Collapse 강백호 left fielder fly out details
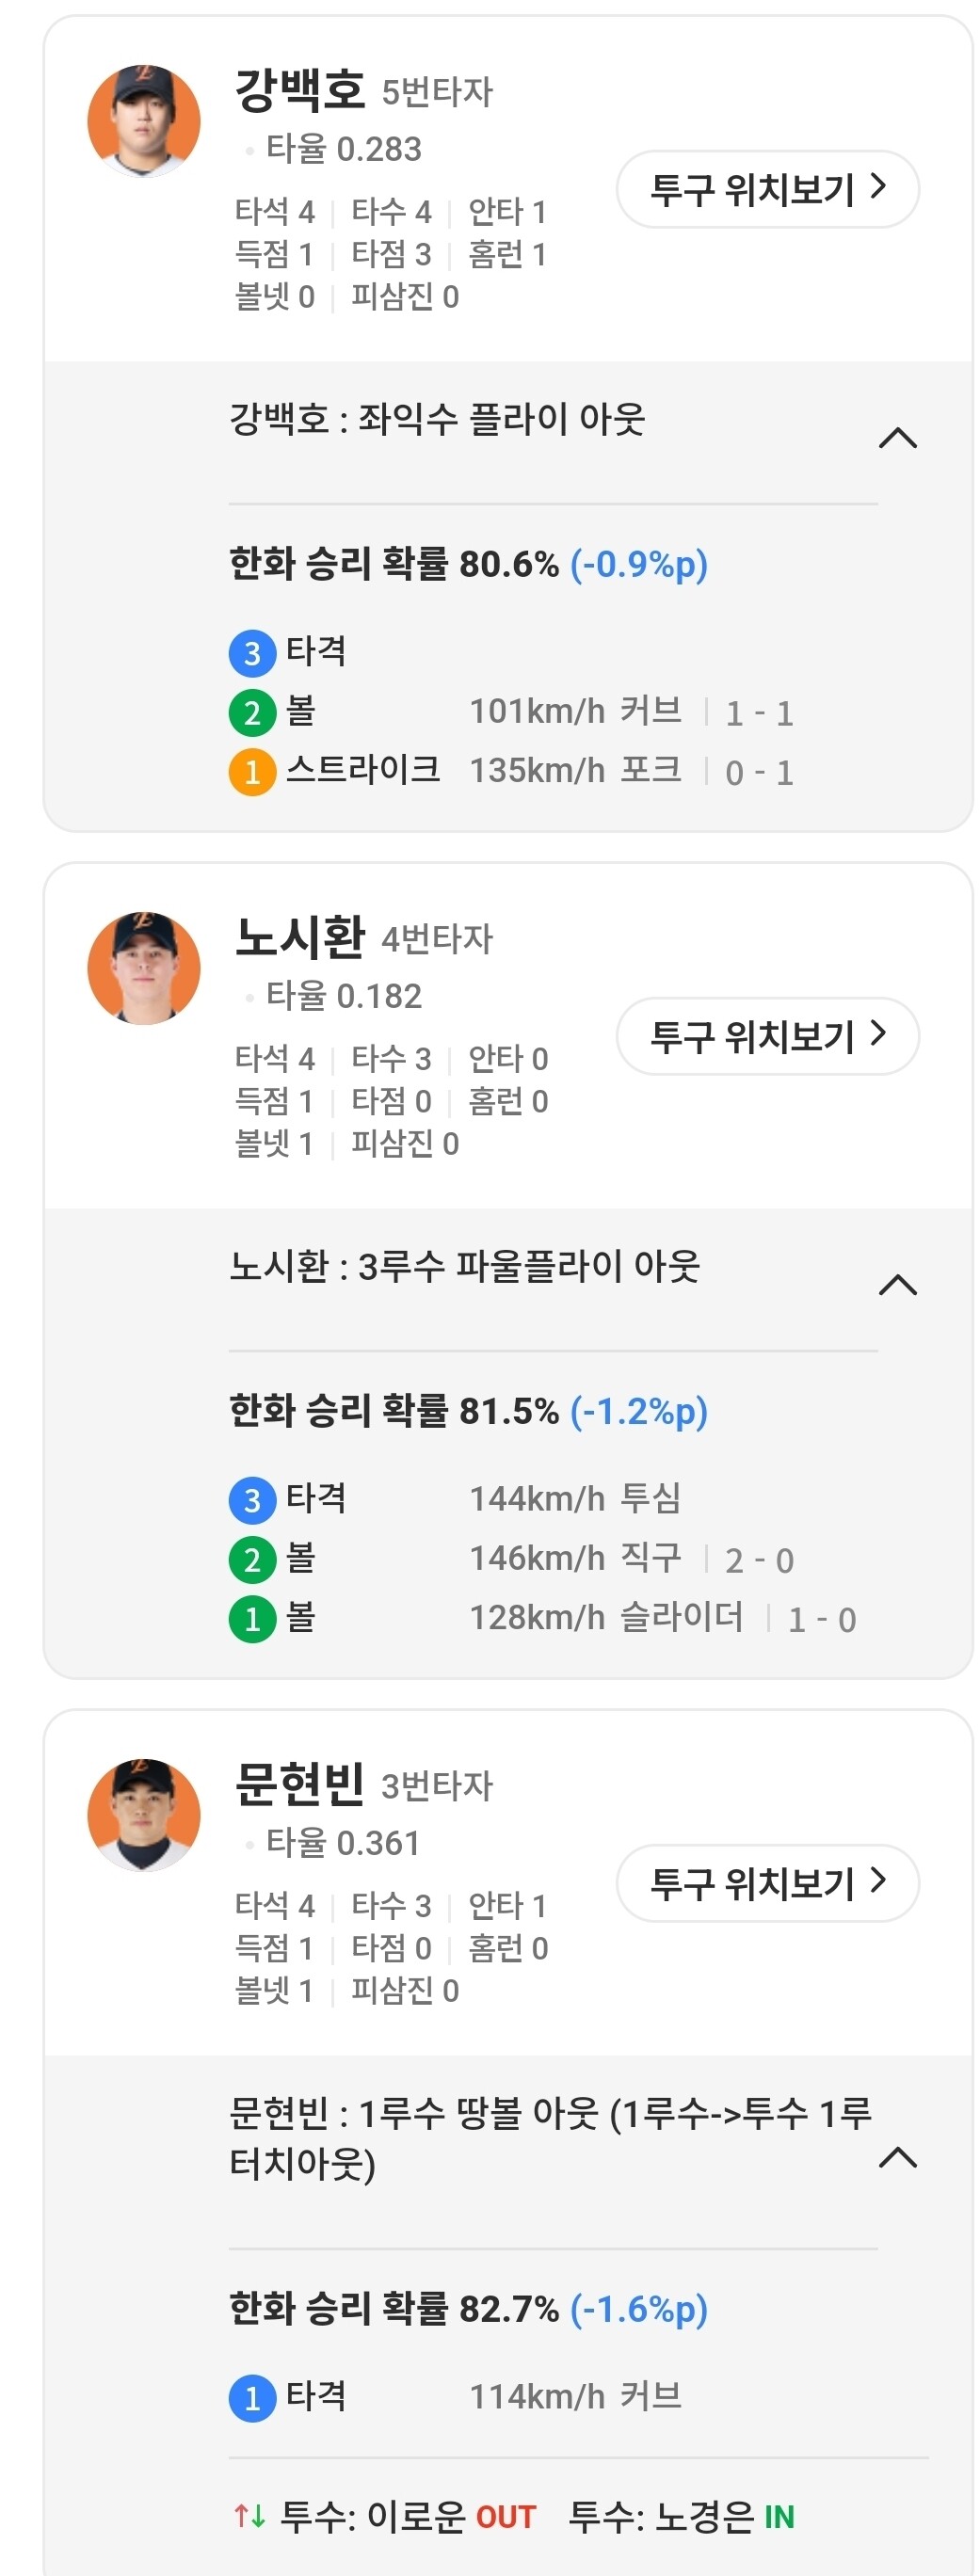Screen dimensions: 980x2576 tap(897, 438)
